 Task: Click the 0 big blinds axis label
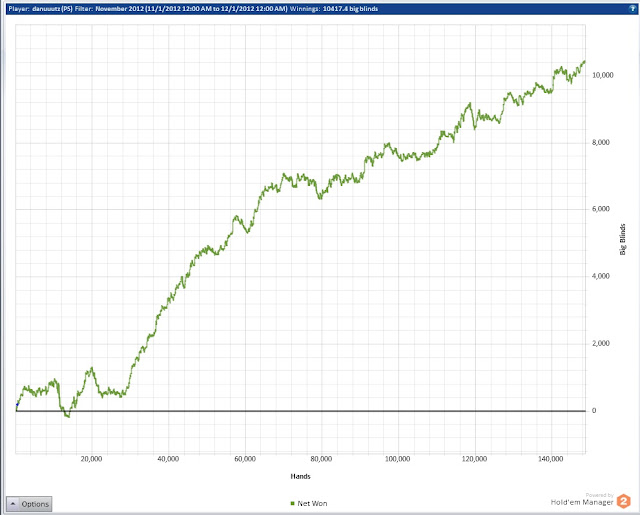point(594,411)
